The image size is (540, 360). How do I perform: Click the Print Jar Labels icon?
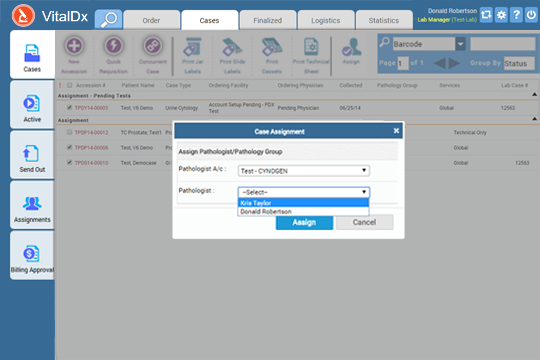(193, 47)
